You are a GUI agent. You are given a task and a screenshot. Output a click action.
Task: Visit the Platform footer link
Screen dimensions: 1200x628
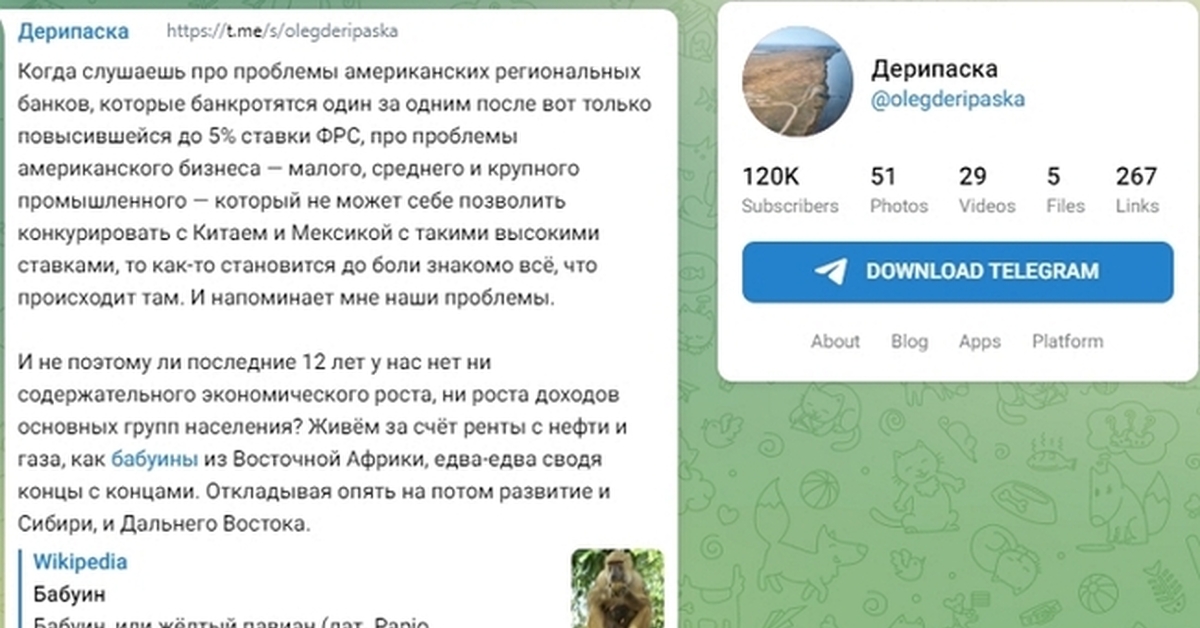point(1067,341)
